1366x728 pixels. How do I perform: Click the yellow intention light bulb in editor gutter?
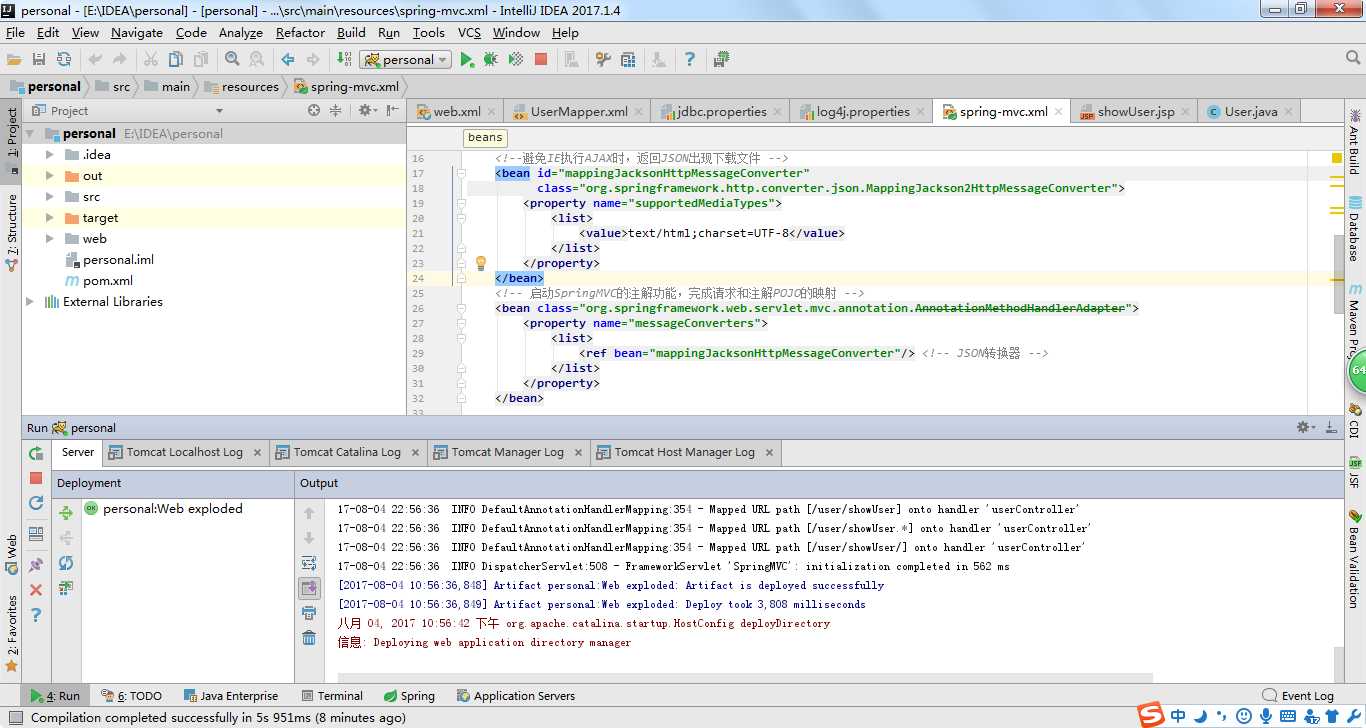[480, 263]
